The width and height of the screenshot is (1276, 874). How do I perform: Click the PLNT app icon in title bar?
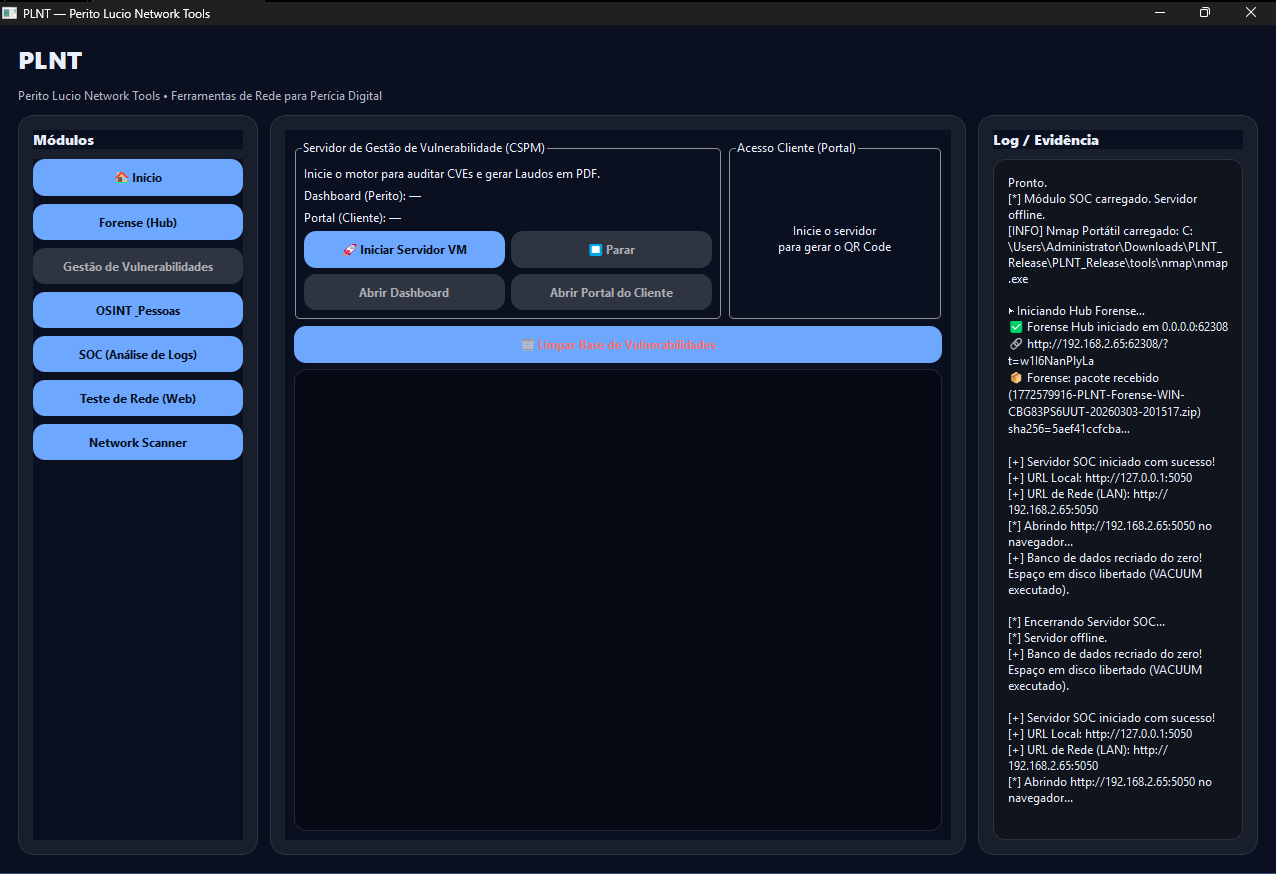[x=11, y=13]
